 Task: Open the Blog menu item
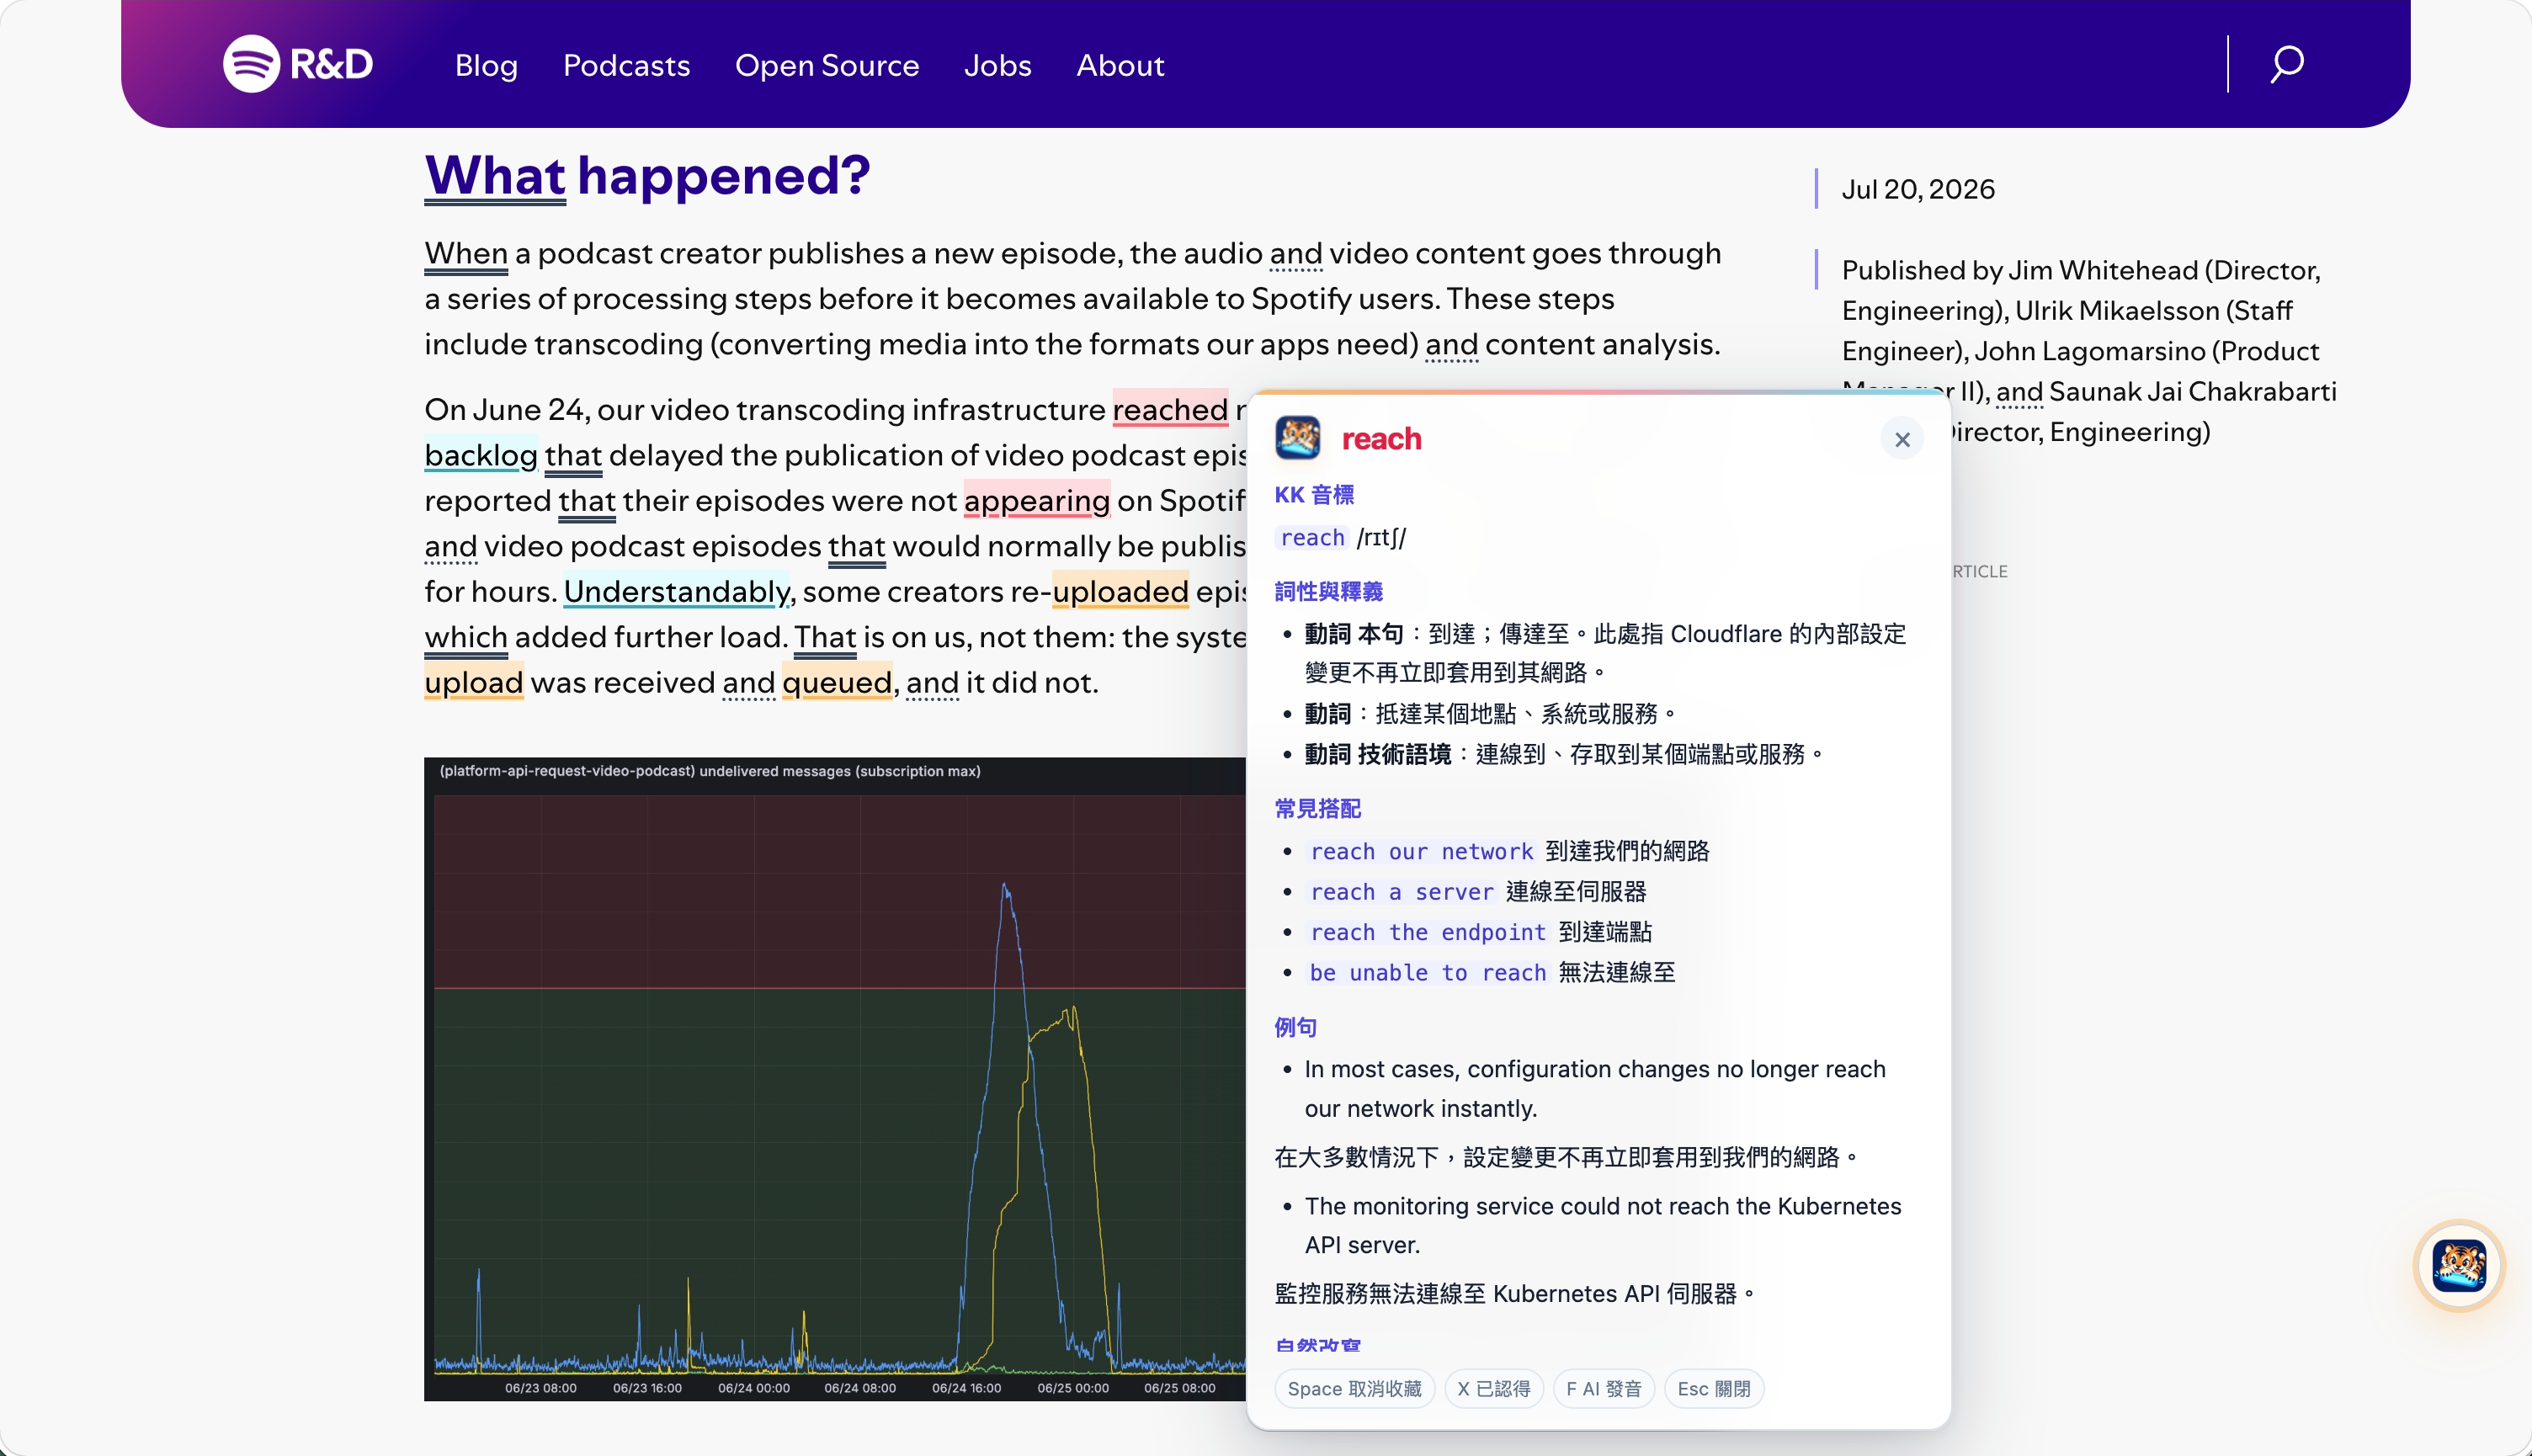[486, 65]
